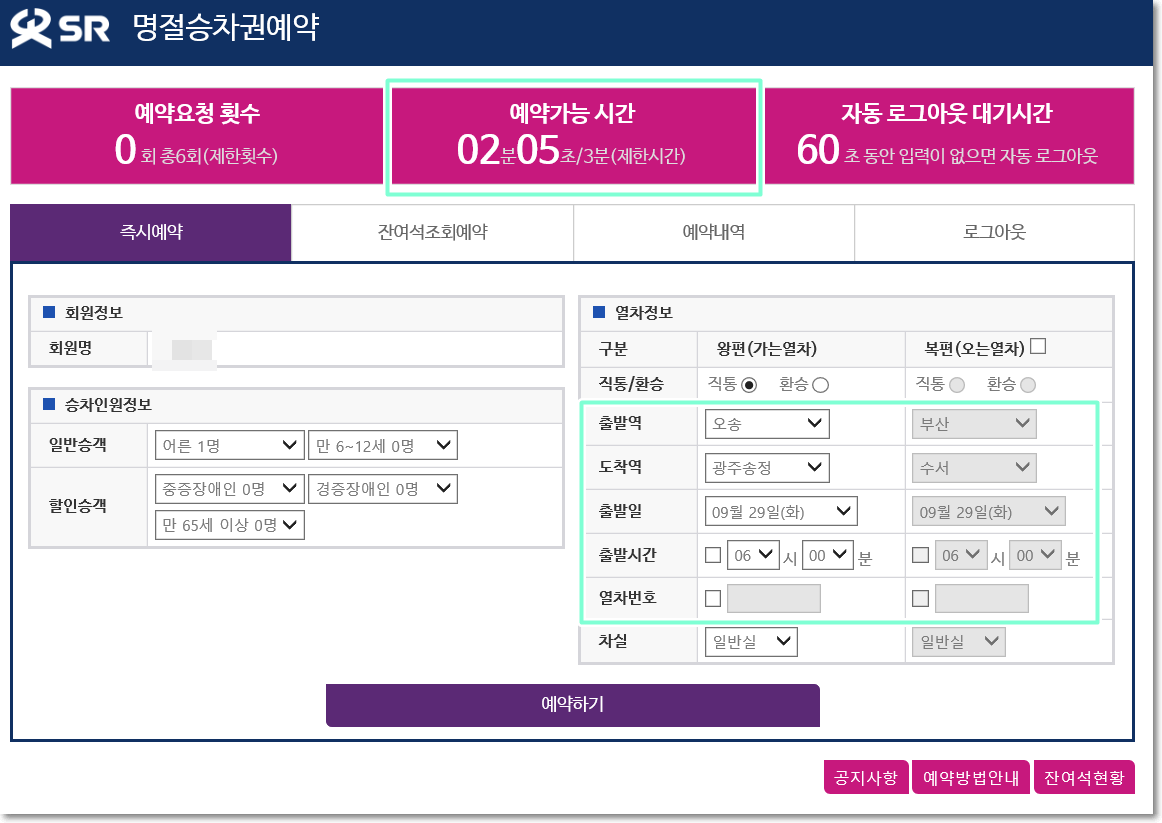Open the 잔여석현황 button

pos(1084,777)
